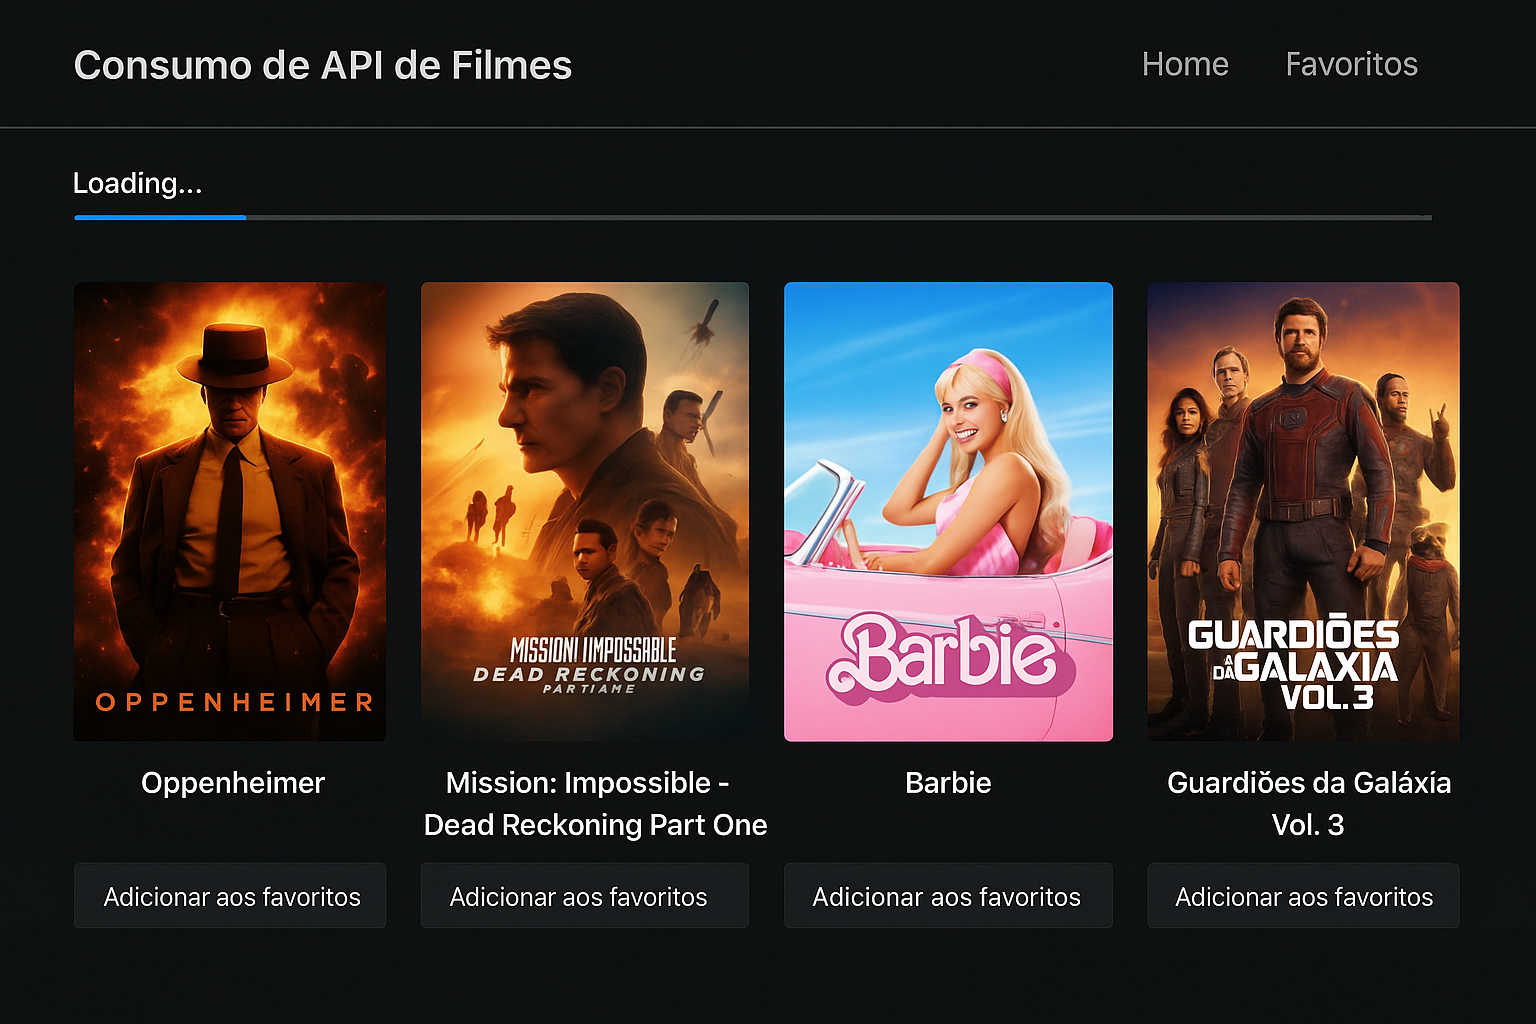The height and width of the screenshot is (1024, 1536).
Task: Add Barbie to favorites
Action: 948,896
